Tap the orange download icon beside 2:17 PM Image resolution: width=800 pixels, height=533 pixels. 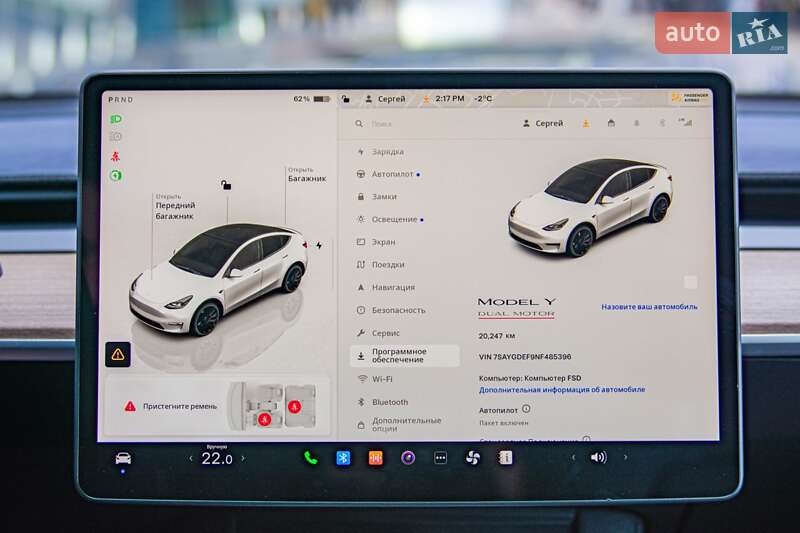click(426, 98)
